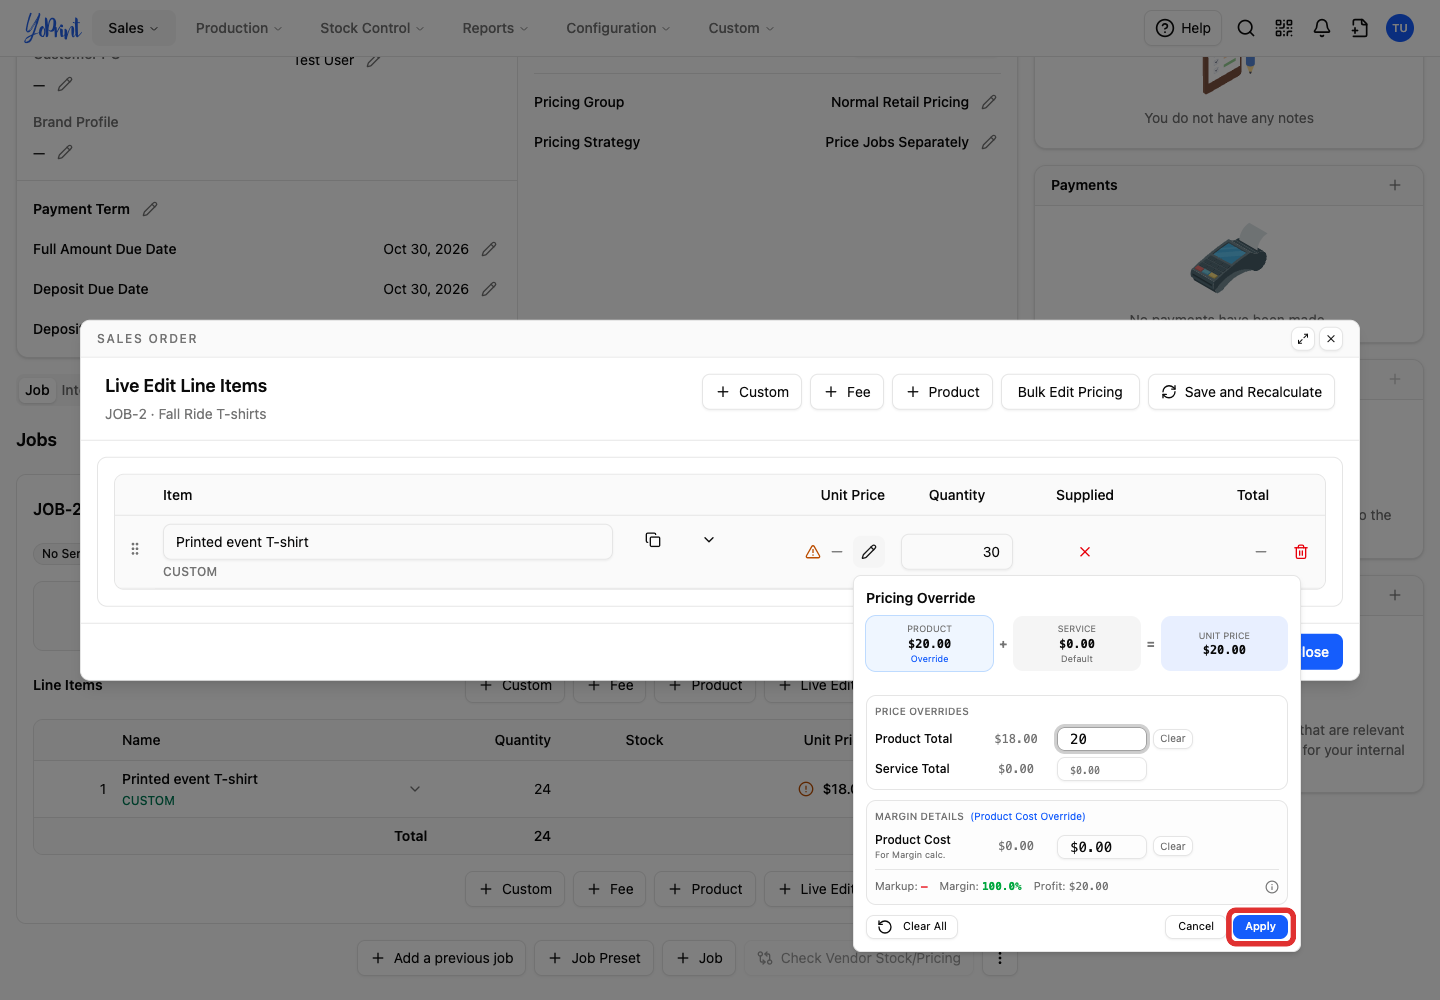Open the Production menu
This screenshot has height=1000, width=1440.
(239, 28)
